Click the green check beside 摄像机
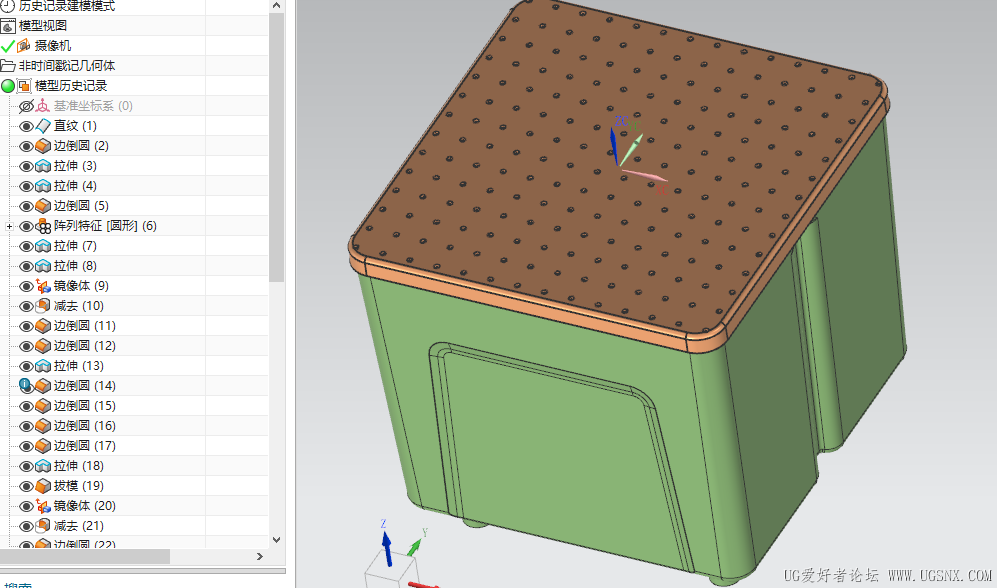Viewport: 997px width, 588px height. pyautogui.click(x=8, y=46)
